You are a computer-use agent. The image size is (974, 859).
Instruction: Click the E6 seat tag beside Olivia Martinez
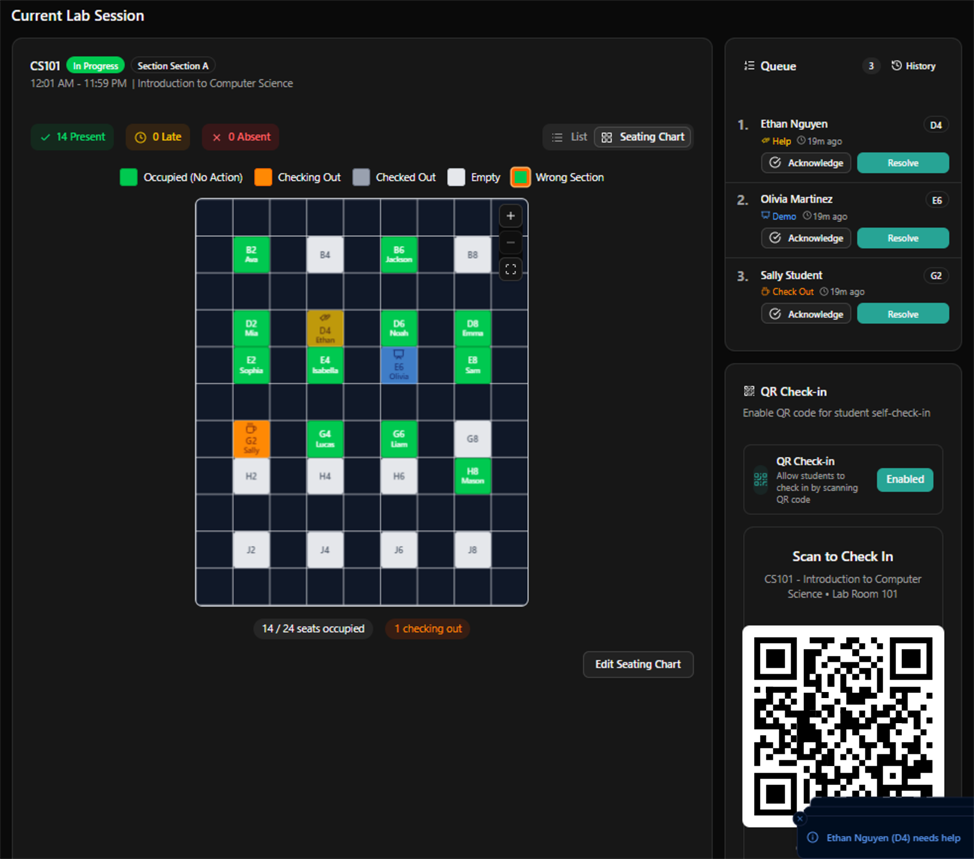point(937,200)
